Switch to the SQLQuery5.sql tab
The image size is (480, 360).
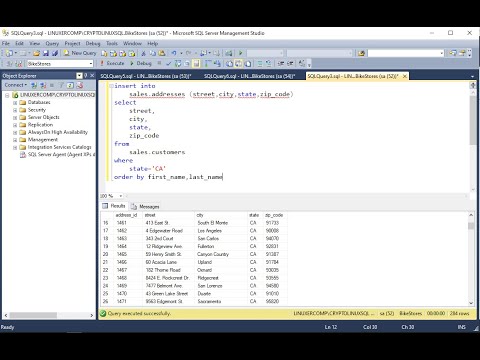pos(146,76)
